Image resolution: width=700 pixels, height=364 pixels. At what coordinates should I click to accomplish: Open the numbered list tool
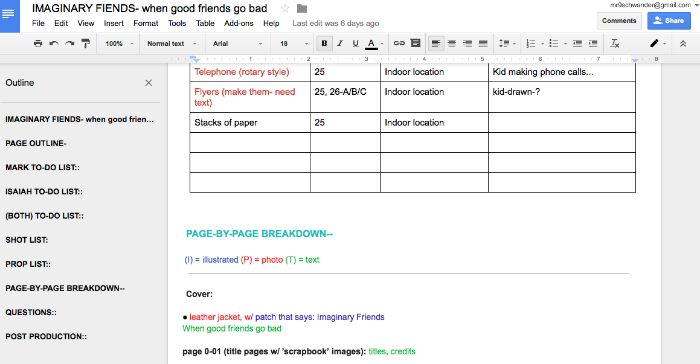[x=531, y=43]
